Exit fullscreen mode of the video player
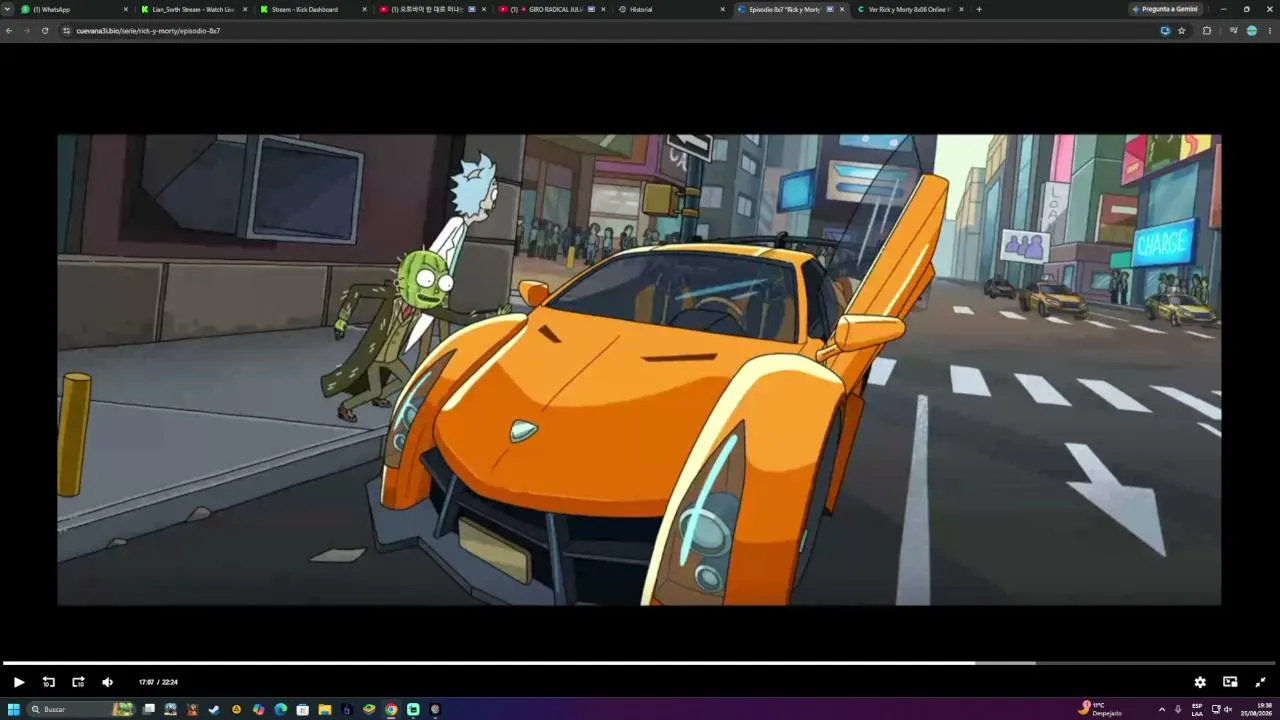The height and width of the screenshot is (720, 1280). [x=1260, y=682]
